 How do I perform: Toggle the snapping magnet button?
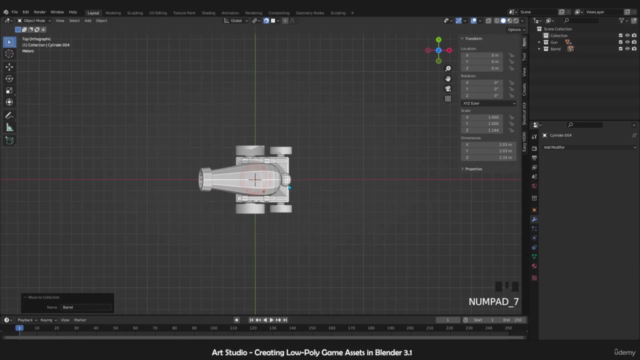266,21
